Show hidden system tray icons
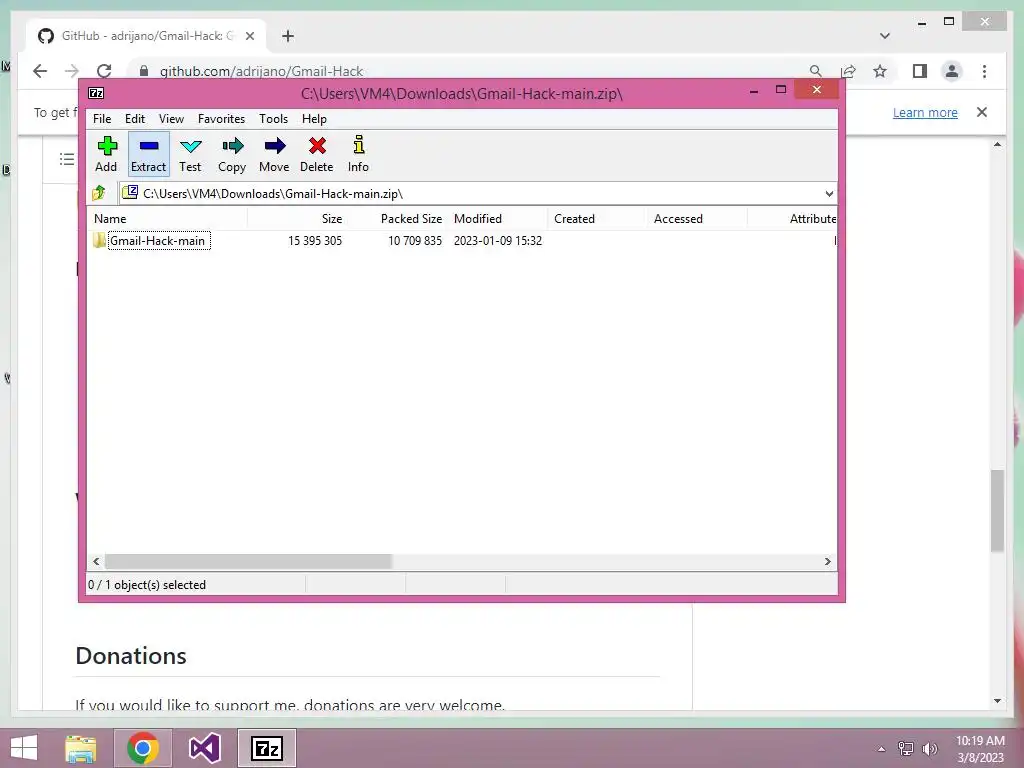The width and height of the screenshot is (1024, 768). coord(881,749)
